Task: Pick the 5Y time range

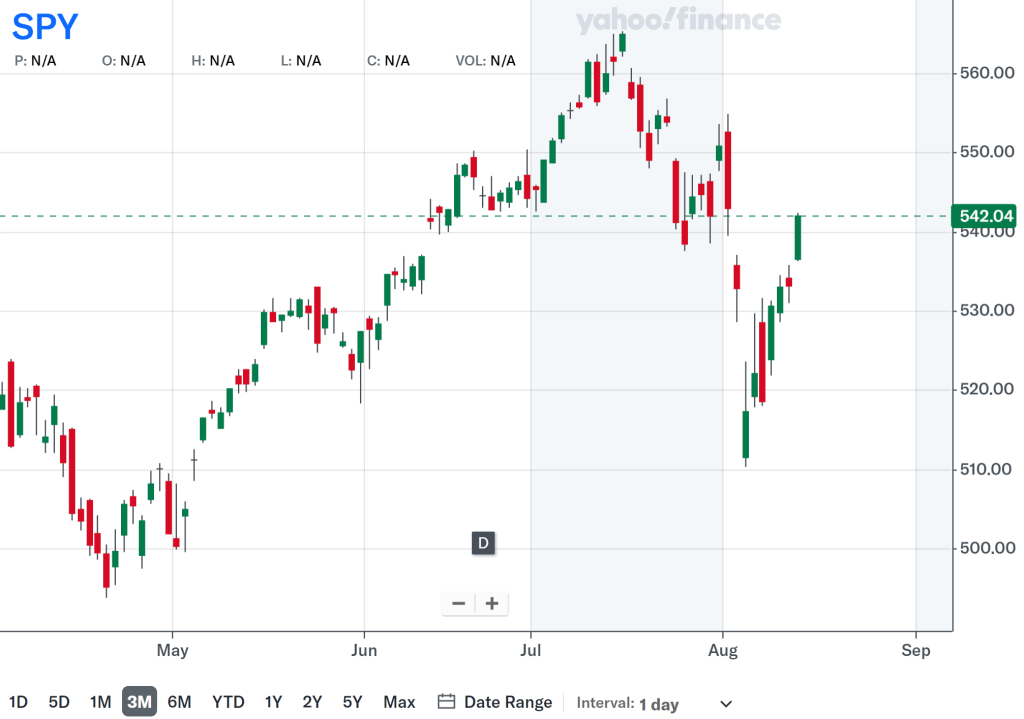Action: tap(352, 702)
